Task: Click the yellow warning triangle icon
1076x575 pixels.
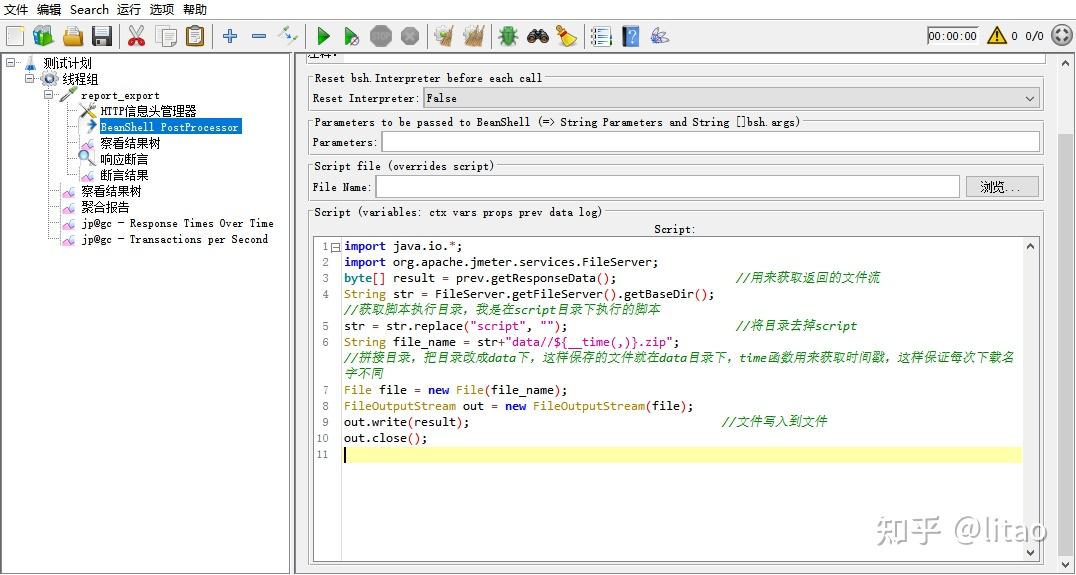Action: pyautogui.click(x=996, y=35)
